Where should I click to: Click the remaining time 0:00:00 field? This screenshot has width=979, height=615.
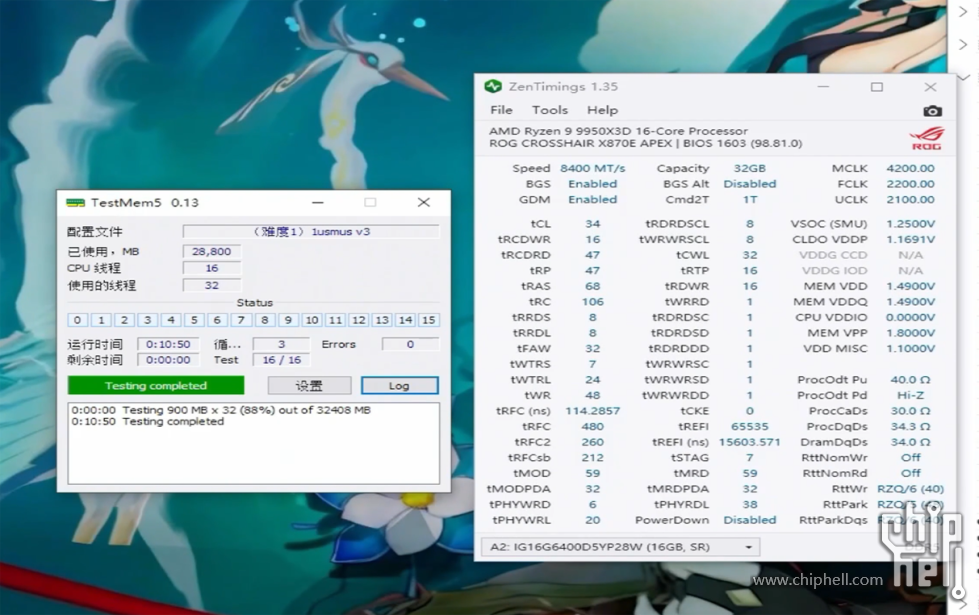click(168, 360)
